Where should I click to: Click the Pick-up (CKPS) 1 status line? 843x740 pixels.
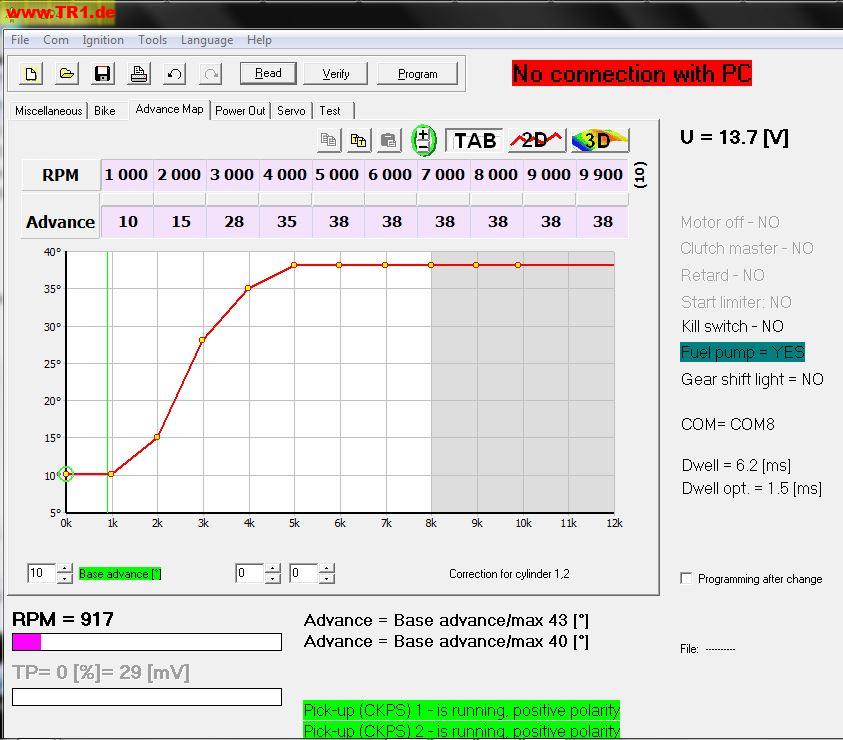click(x=462, y=710)
